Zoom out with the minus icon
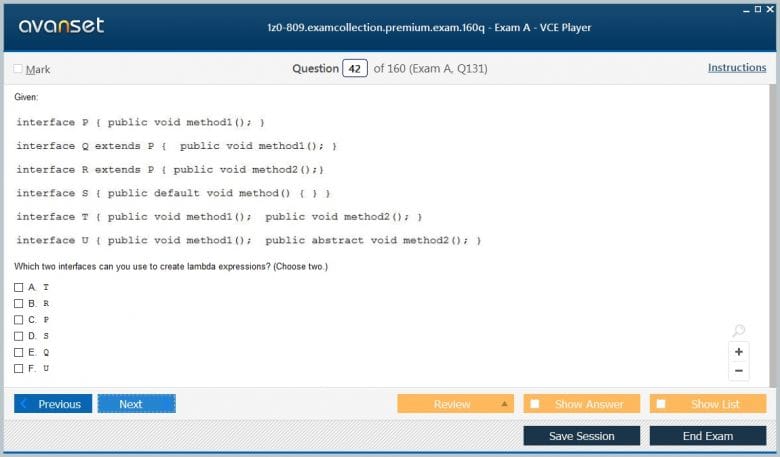The width and height of the screenshot is (780, 457). pyautogui.click(x=738, y=370)
